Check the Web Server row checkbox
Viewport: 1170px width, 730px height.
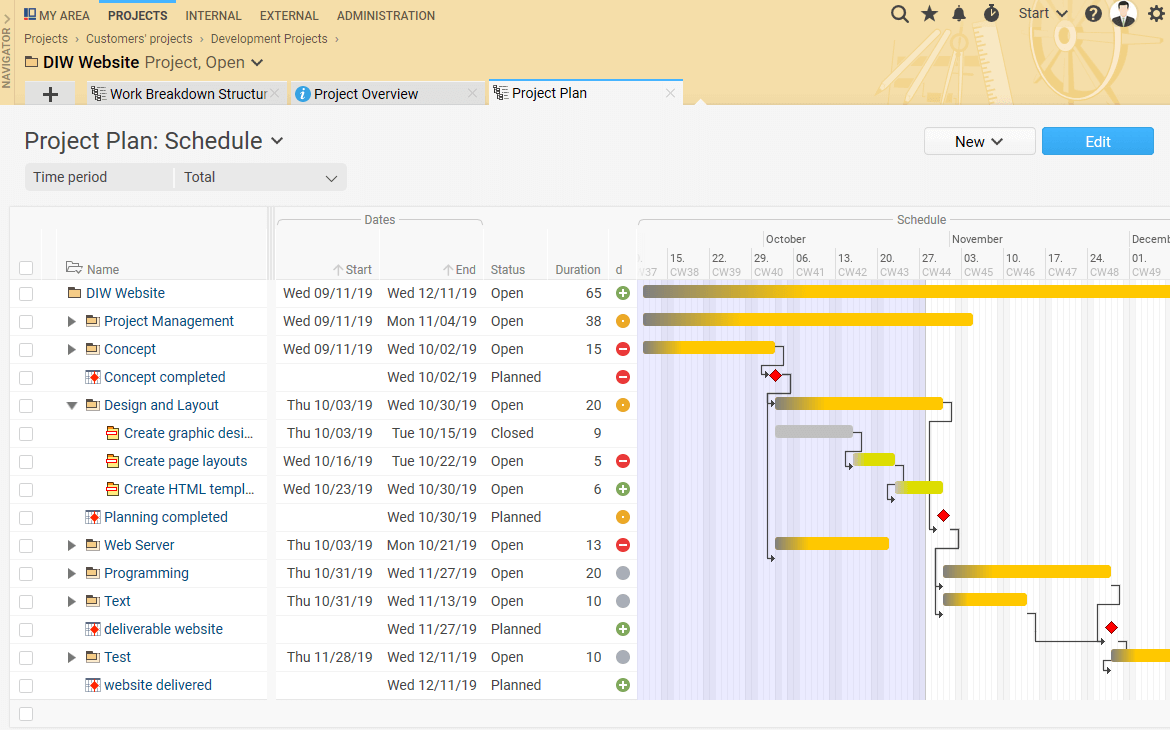coord(26,546)
